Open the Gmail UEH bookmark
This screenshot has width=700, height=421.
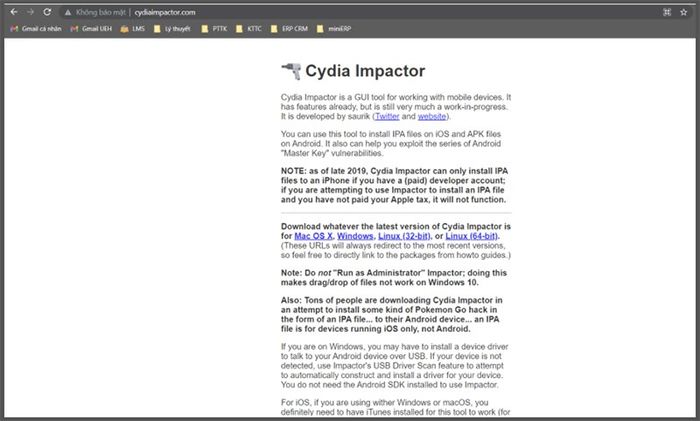tap(92, 29)
